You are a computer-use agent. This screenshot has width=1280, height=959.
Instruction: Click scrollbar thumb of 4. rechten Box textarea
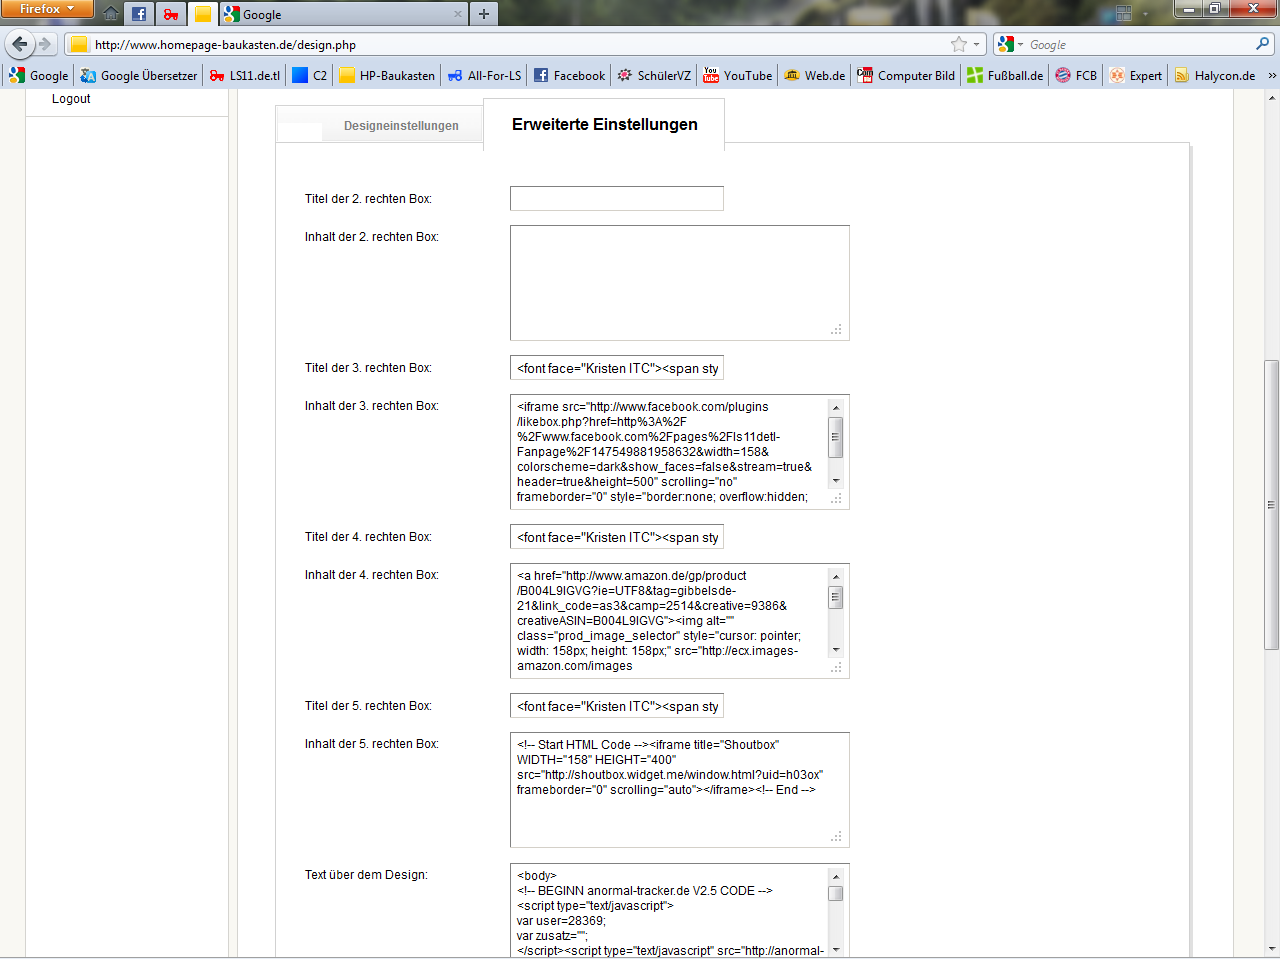point(836,597)
